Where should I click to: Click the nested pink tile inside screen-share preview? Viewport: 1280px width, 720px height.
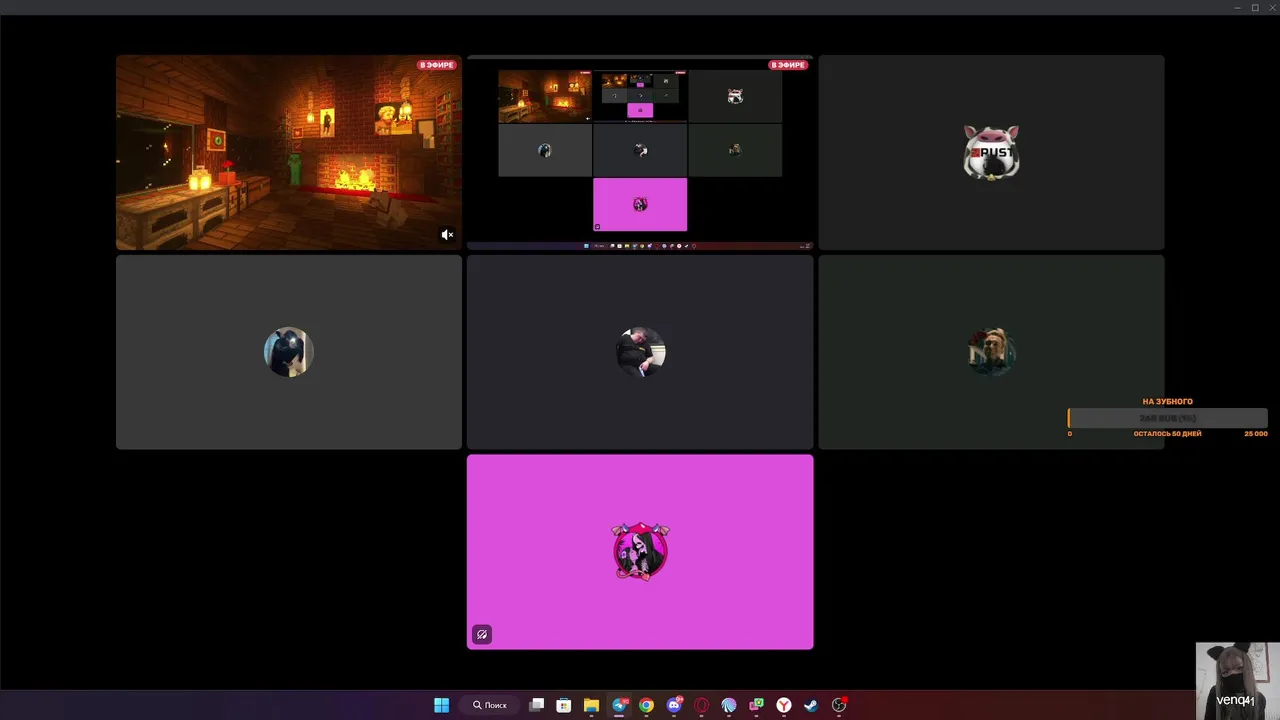(x=640, y=204)
